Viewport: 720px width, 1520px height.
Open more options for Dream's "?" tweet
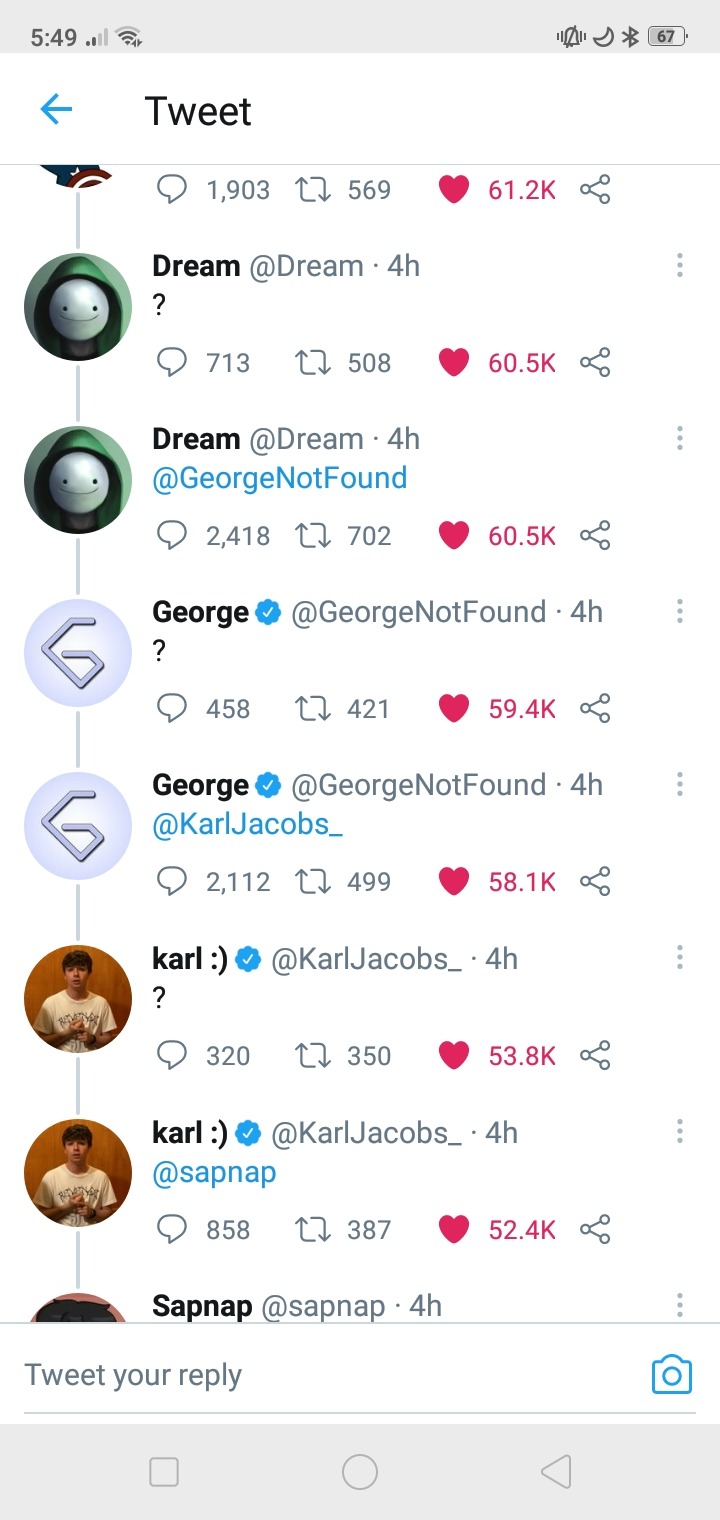680,265
